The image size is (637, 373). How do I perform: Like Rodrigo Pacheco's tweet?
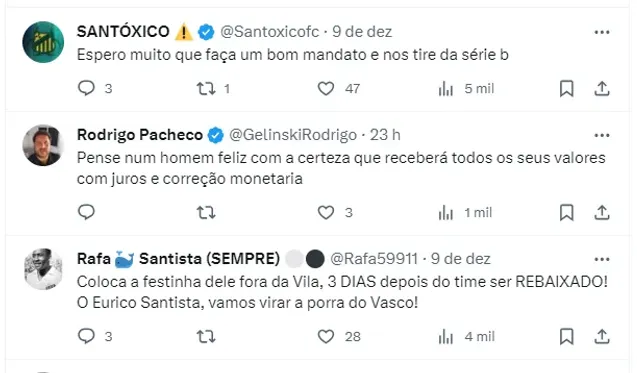[326, 213]
